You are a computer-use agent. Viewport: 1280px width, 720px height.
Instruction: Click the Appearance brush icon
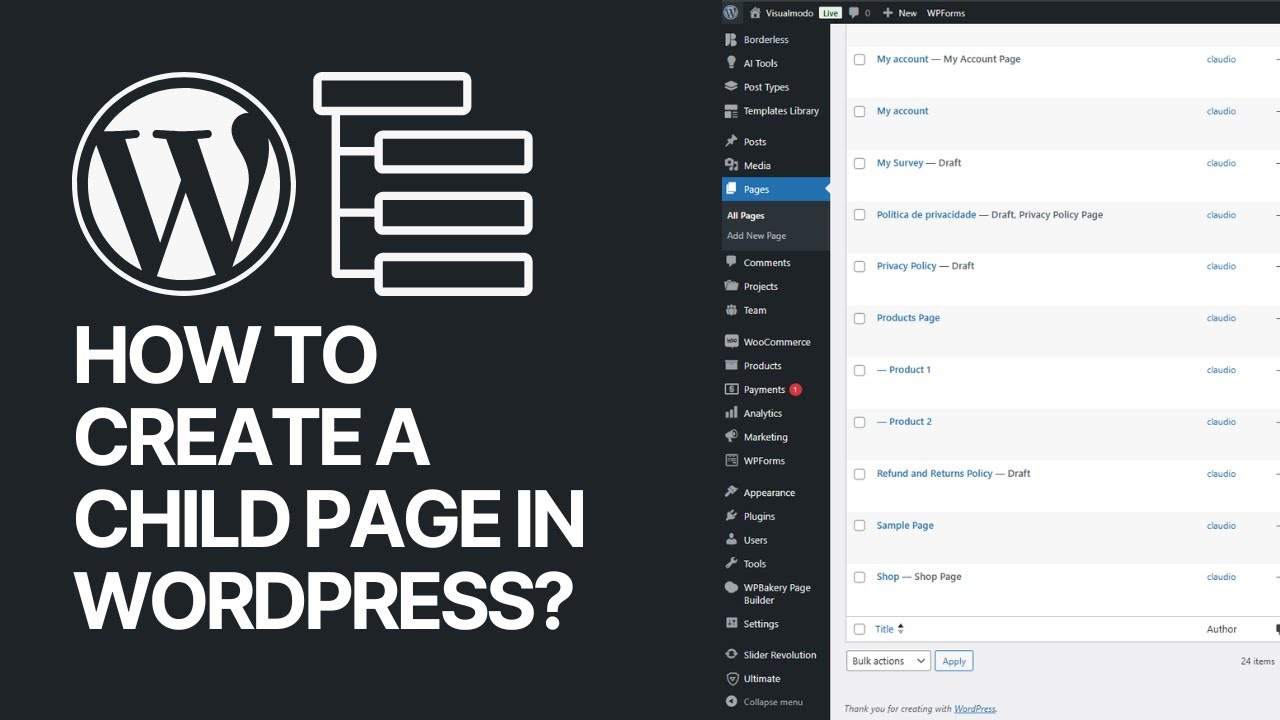click(731, 492)
